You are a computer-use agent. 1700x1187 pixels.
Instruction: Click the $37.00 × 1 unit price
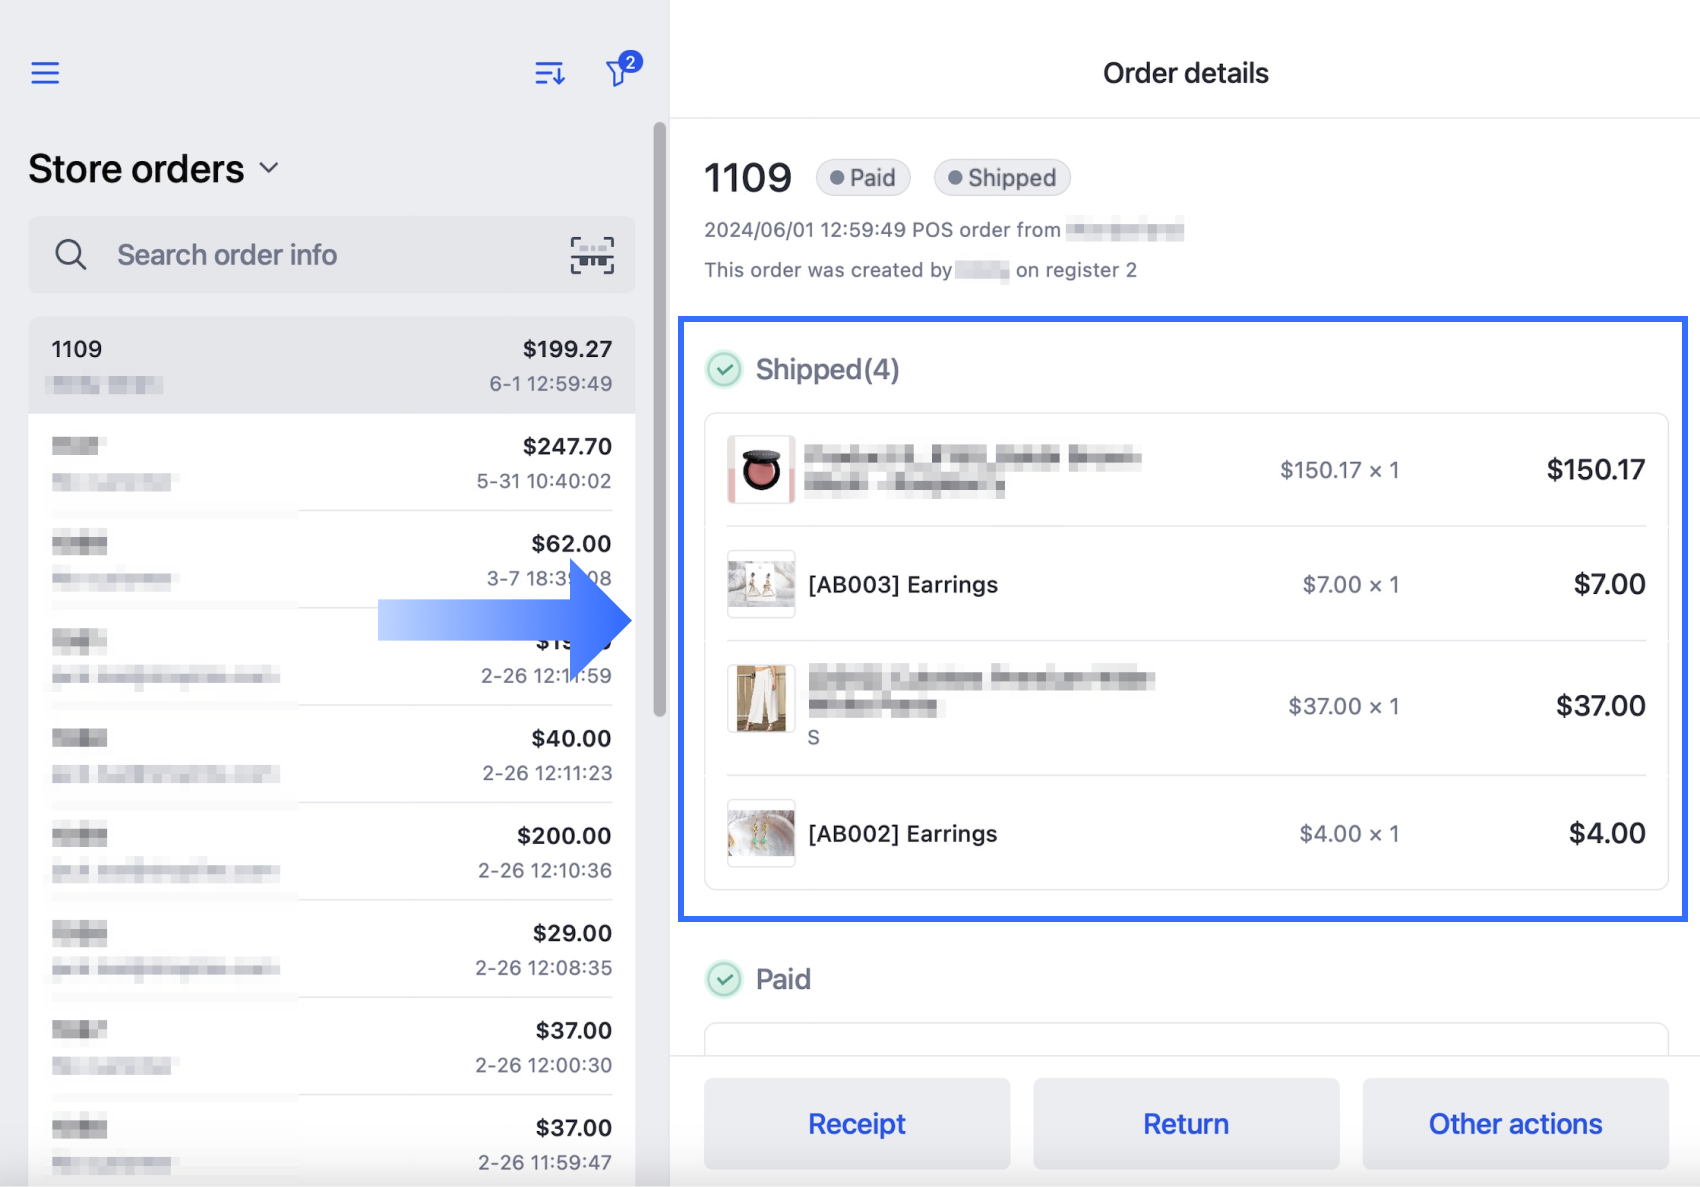point(1344,706)
